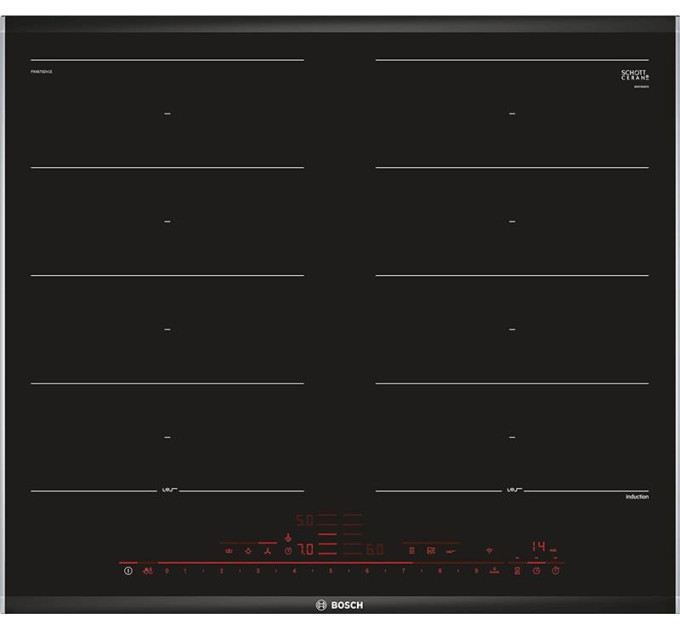Viewport: 680px width, 630px height.
Task: Select the zone showing 5.0
Action: [x=304, y=520]
